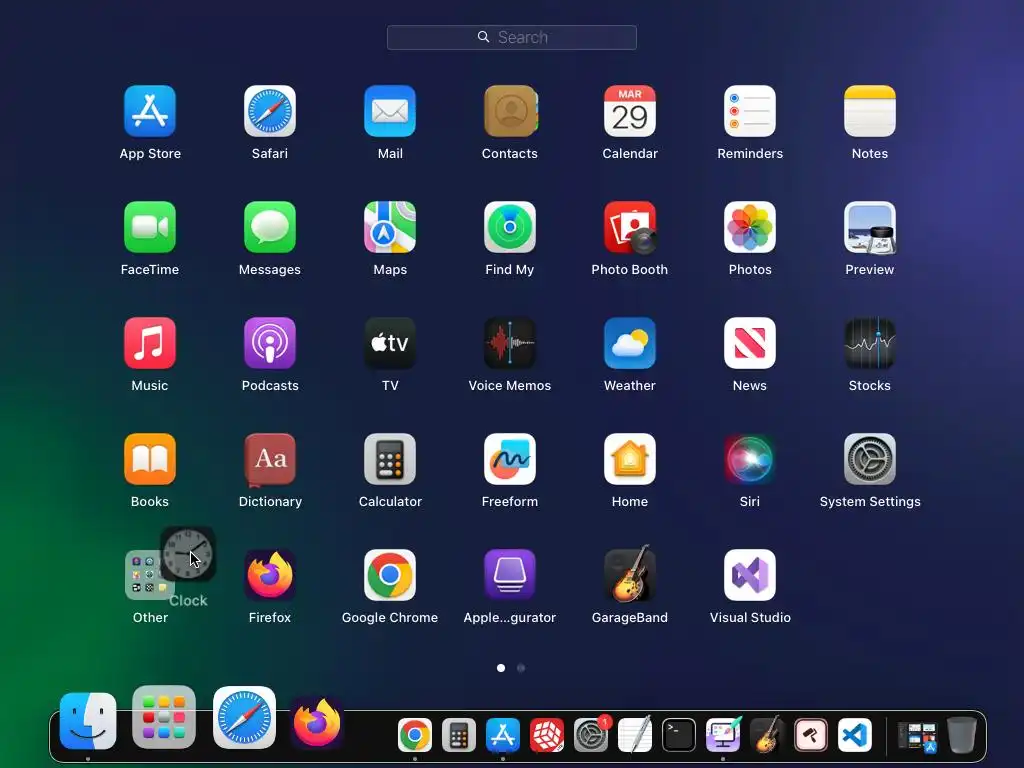Check the Weather app
The width and height of the screenshot is (1024, 768).
coord(630,343)
